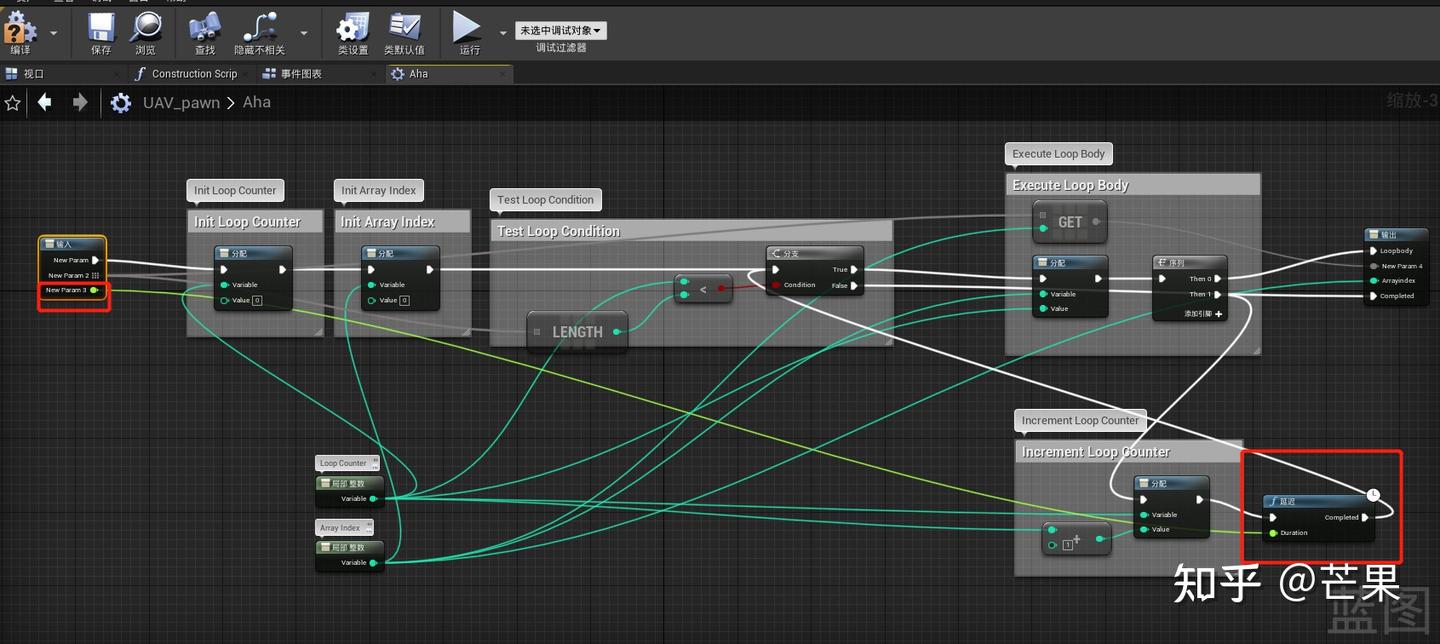Save the blueprint with 保存 icon
The height and width of the screenshot is (644, 1440).
click(101, 29)
